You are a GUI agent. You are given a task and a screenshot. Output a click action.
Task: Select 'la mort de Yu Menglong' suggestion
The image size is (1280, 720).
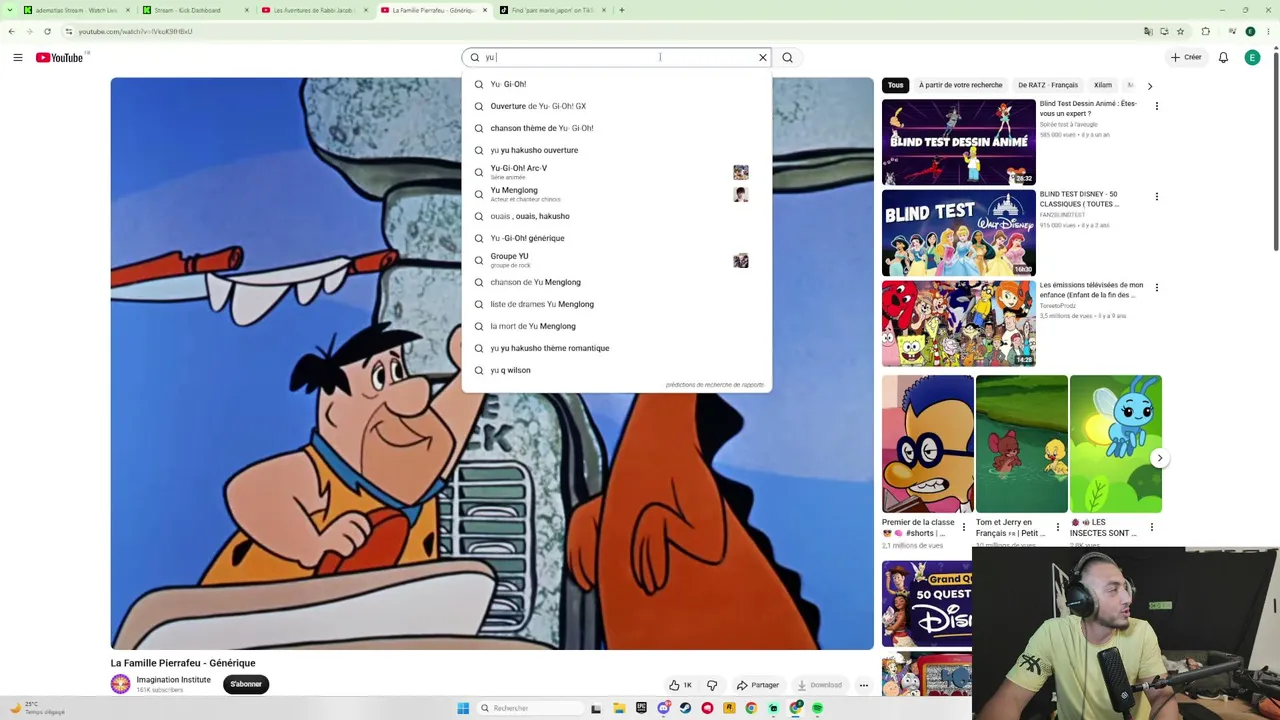(x=617, y=326)
